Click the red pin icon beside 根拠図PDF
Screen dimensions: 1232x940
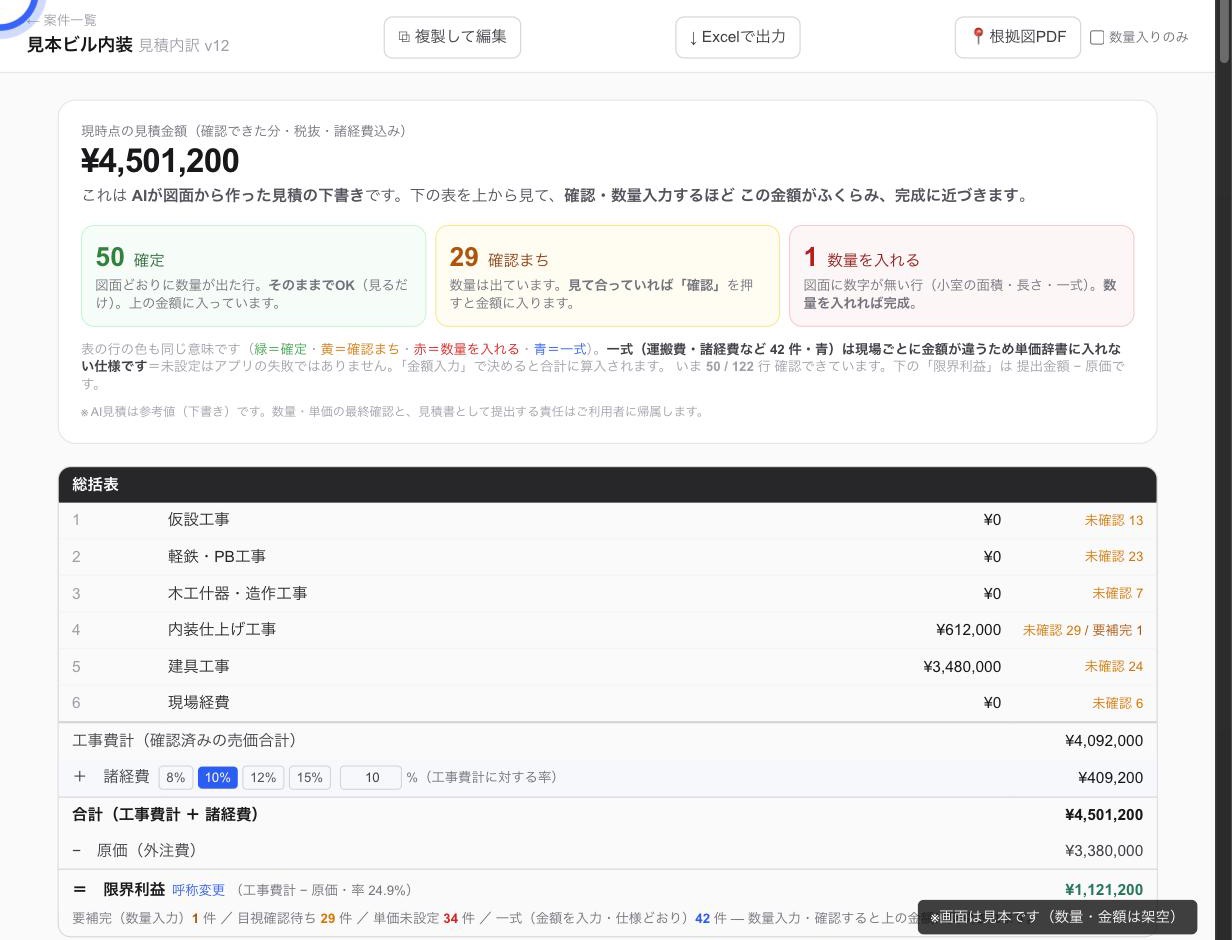click(978, 37)
